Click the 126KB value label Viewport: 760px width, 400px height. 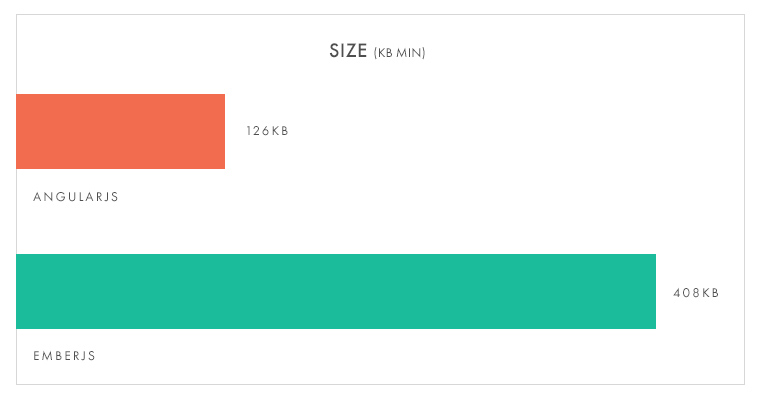click(267, 131)
